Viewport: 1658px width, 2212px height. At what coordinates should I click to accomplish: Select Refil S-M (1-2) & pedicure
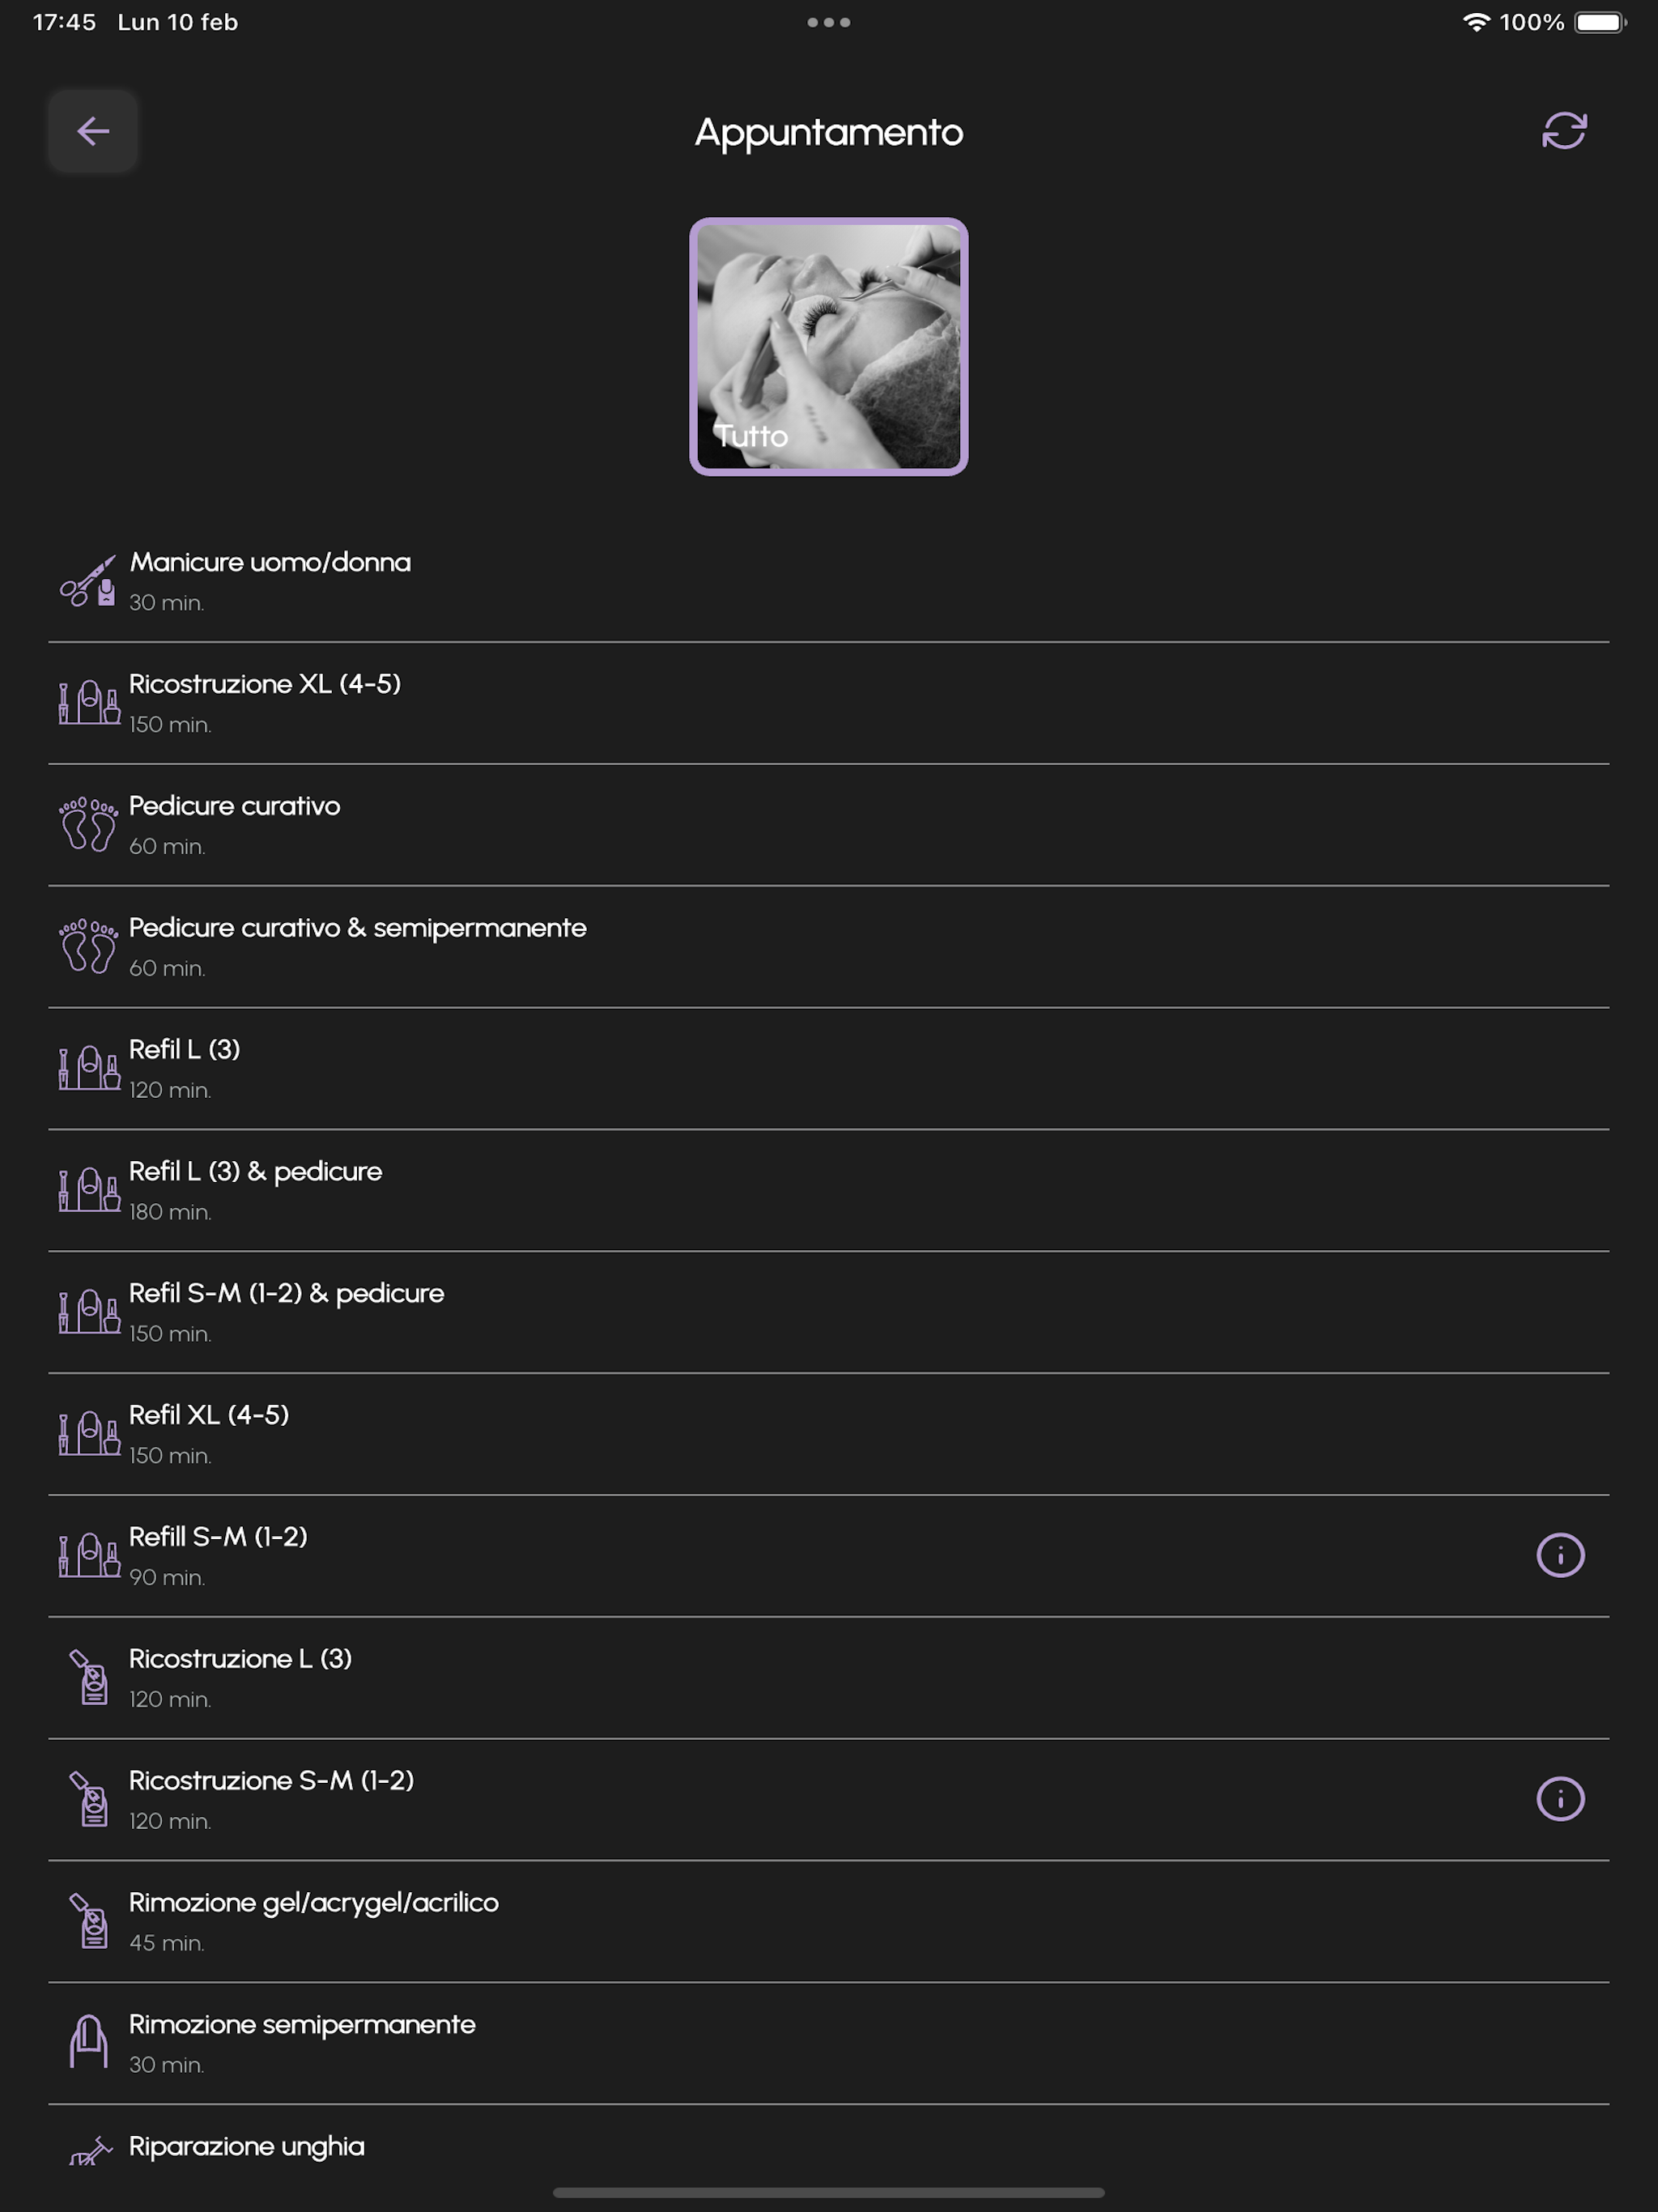point(828,1312)
